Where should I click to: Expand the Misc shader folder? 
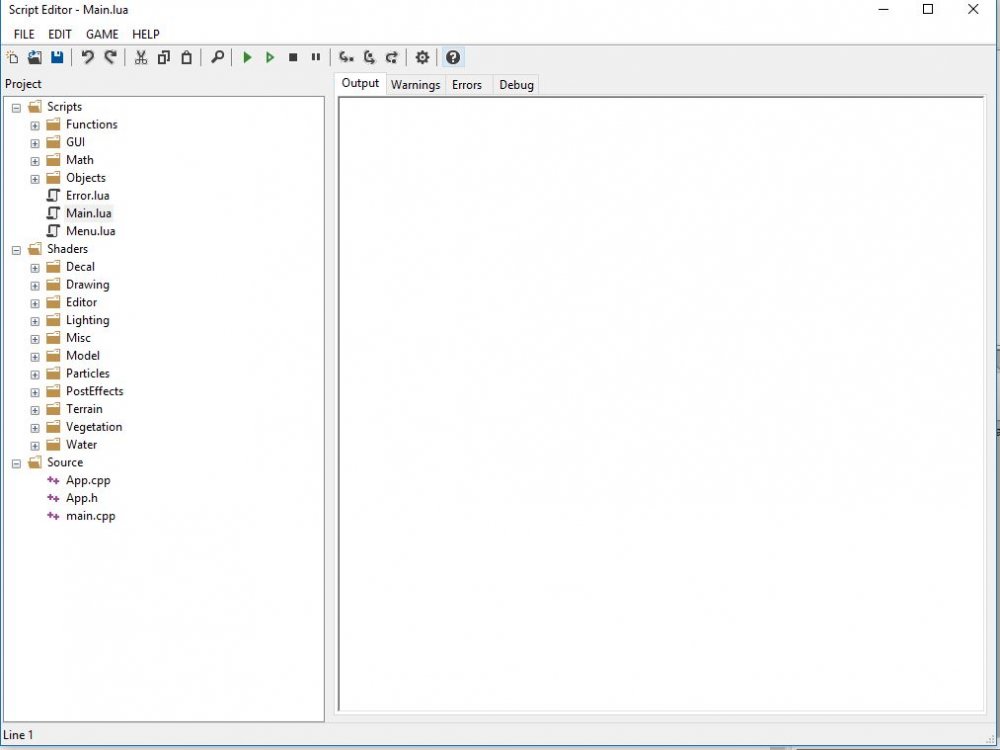click(35, 339)
